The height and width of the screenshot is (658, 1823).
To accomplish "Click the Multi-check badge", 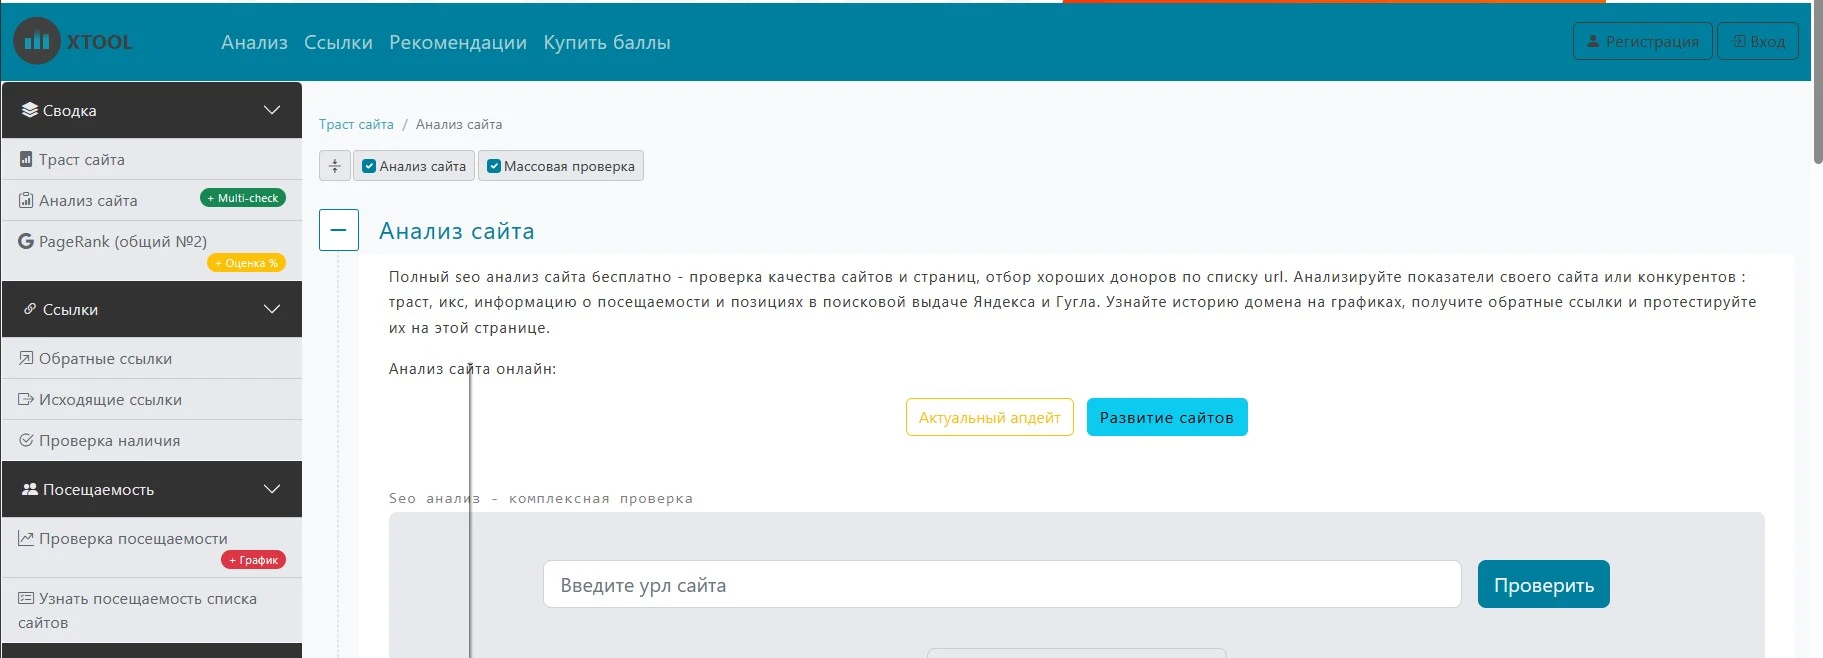I will (x=243, y=198).
